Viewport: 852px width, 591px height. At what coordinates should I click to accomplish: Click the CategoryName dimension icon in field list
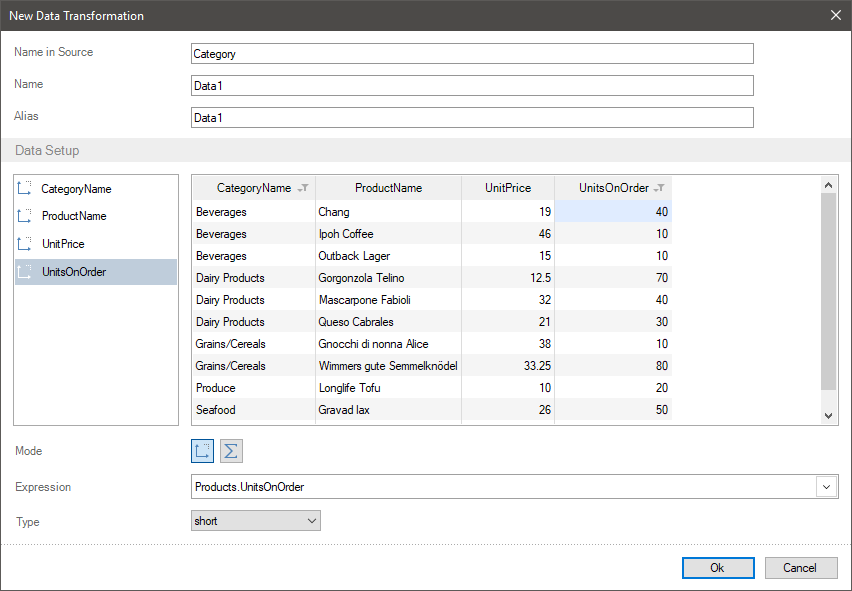pos(25,189)
